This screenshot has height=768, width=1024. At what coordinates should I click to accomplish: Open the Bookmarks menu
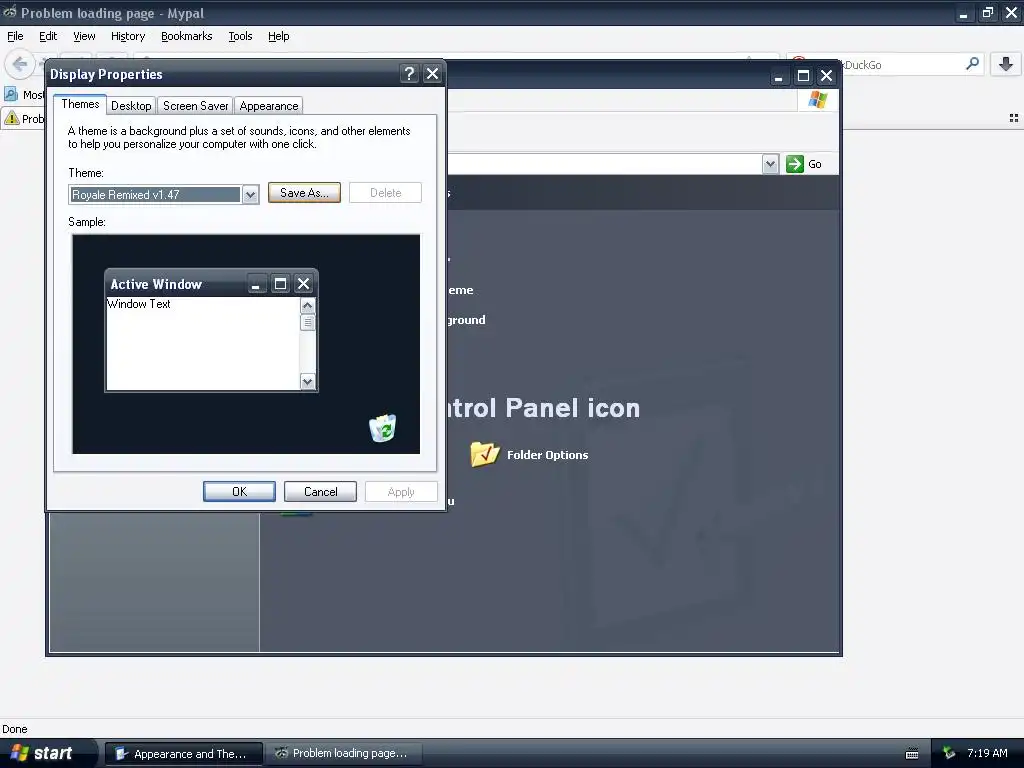(187, 36)
